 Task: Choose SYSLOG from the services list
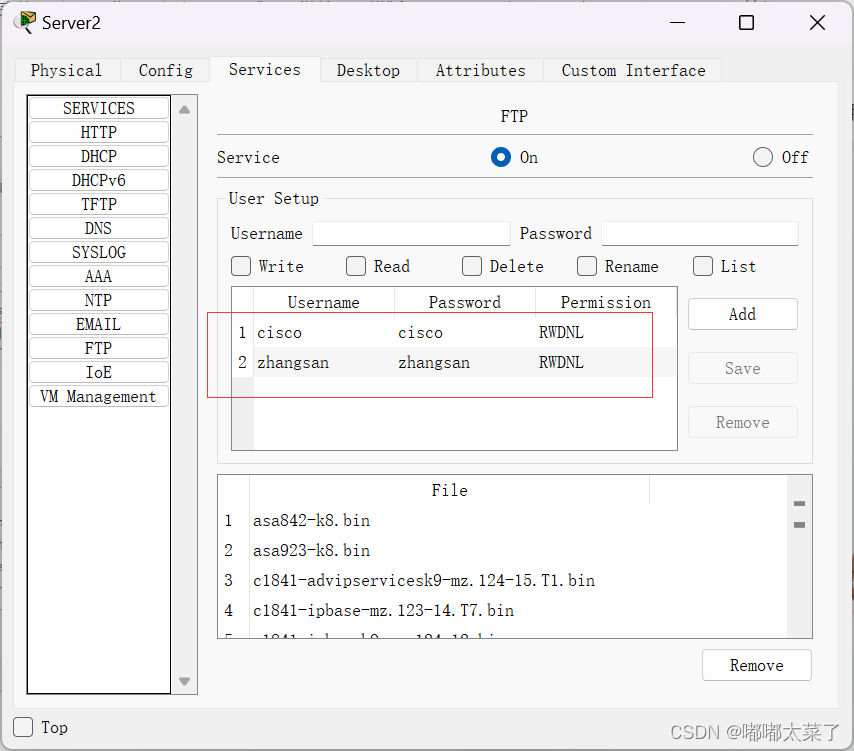(99, 252)
